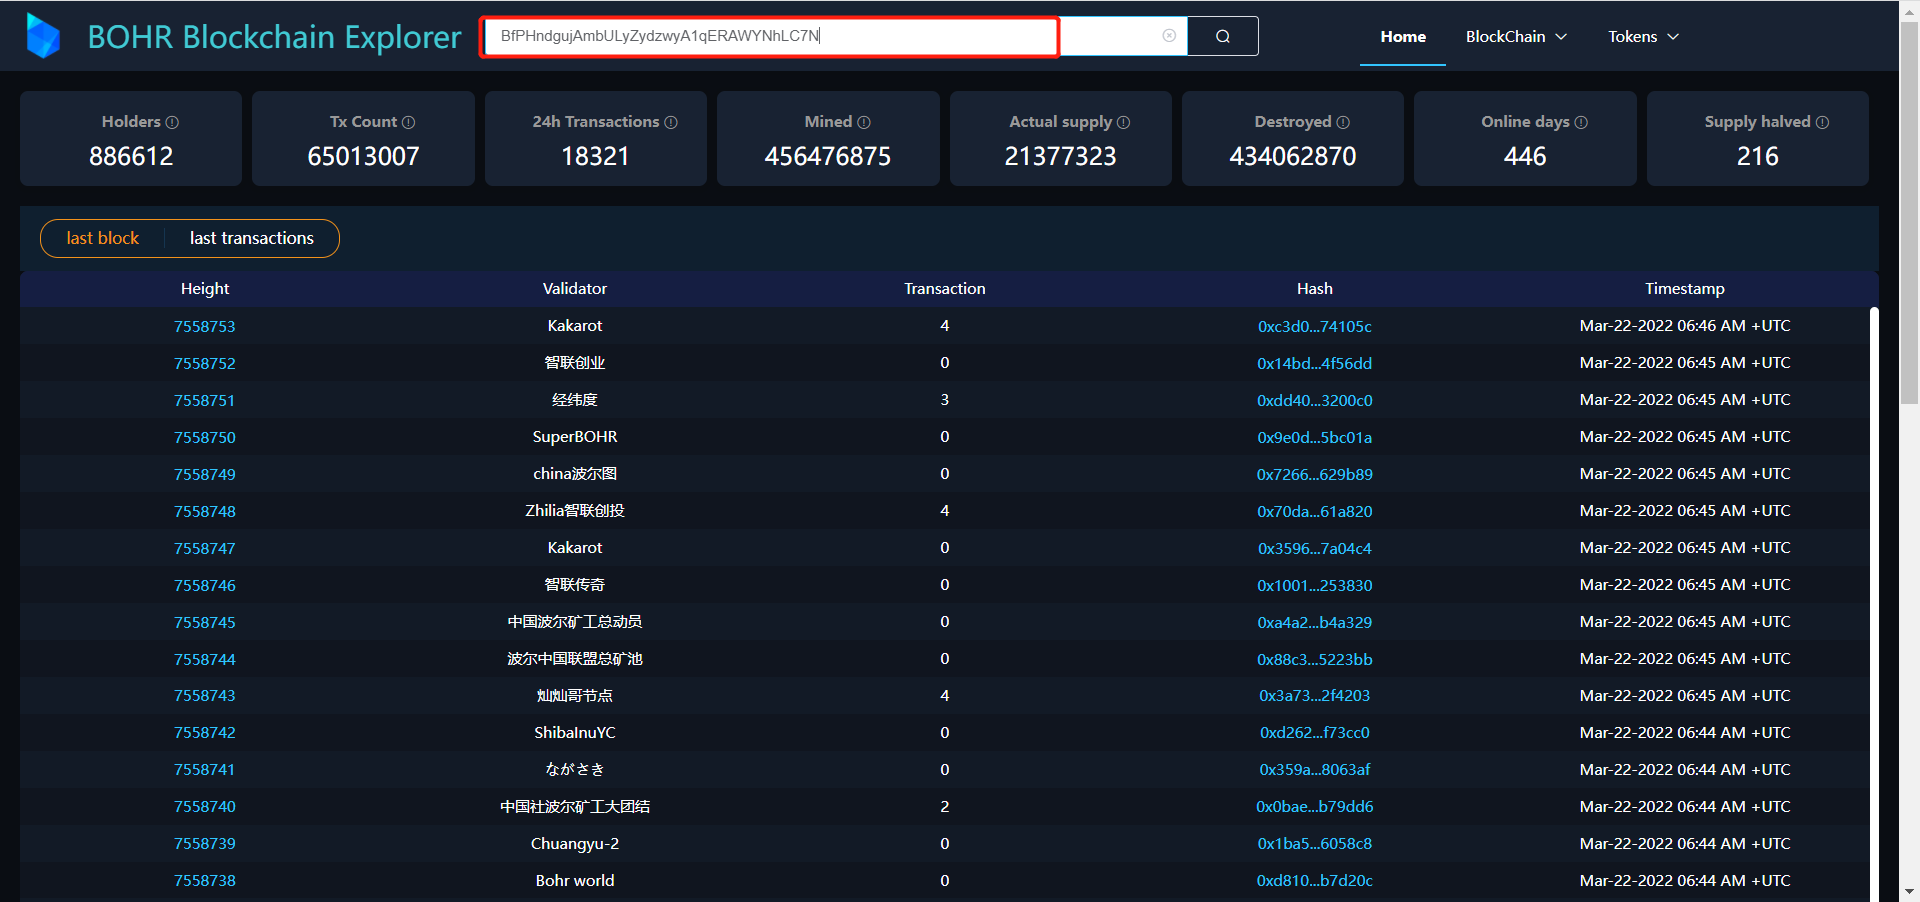Open the Tokens dropdown menu

pyautogui.click(x=1643, y=37)
